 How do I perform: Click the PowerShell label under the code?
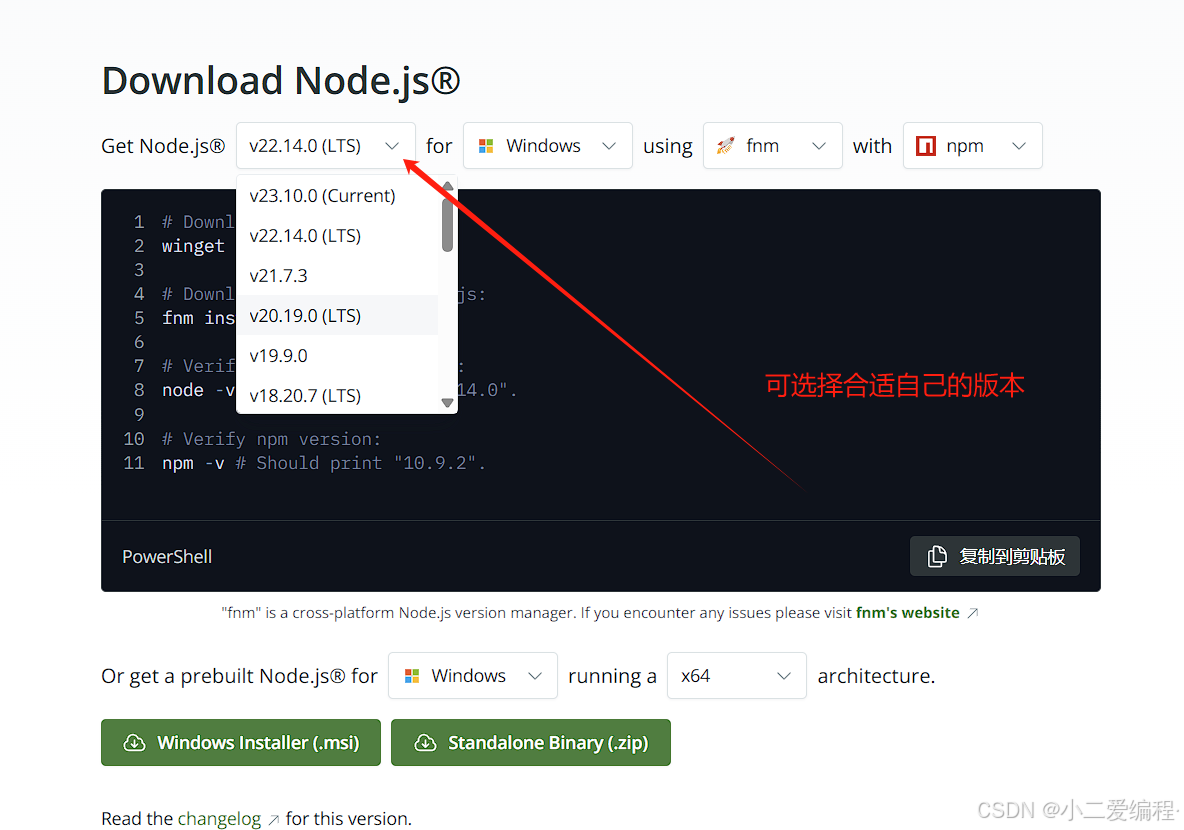point(167,557)
